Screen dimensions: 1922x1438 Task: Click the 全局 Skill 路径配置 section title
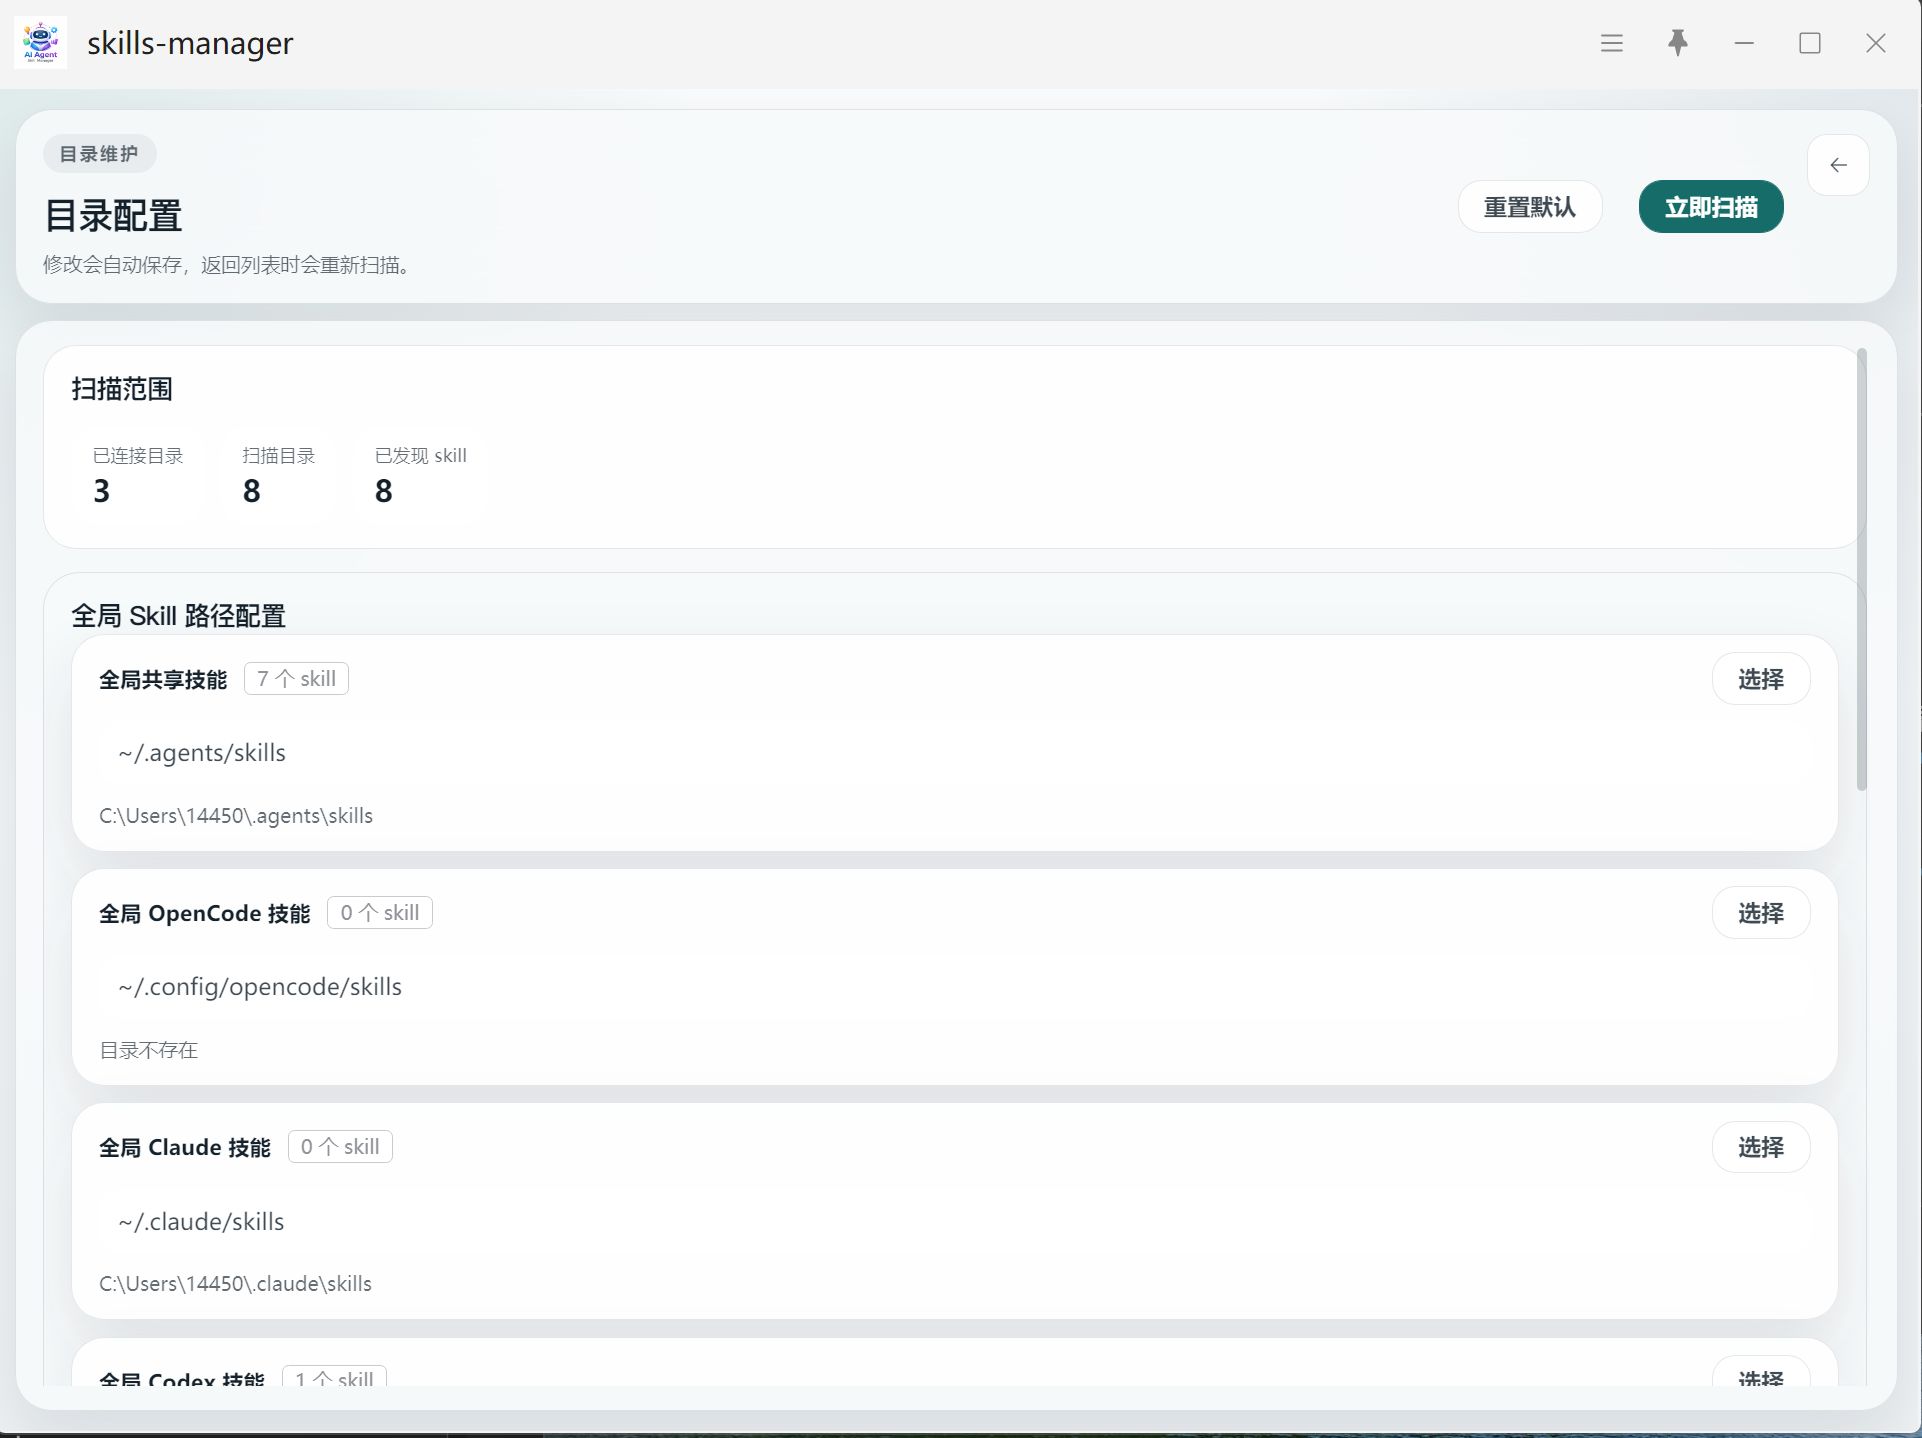point(179,616)
